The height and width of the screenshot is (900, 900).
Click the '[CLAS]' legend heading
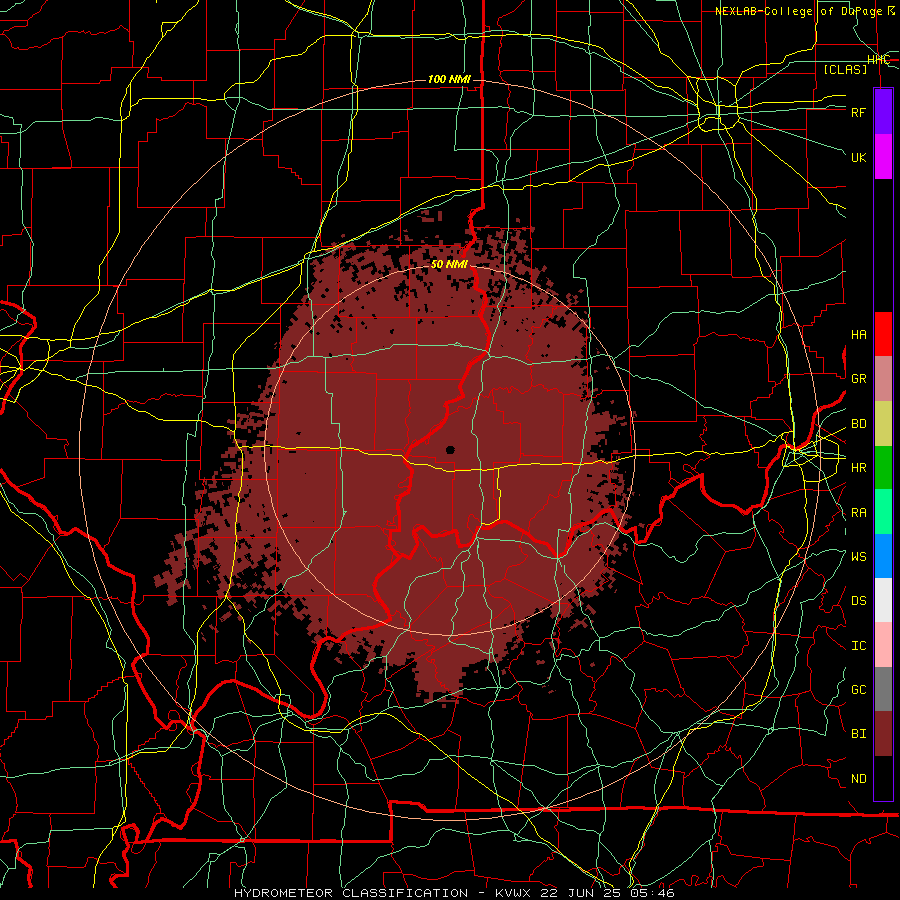pos(845,69)
